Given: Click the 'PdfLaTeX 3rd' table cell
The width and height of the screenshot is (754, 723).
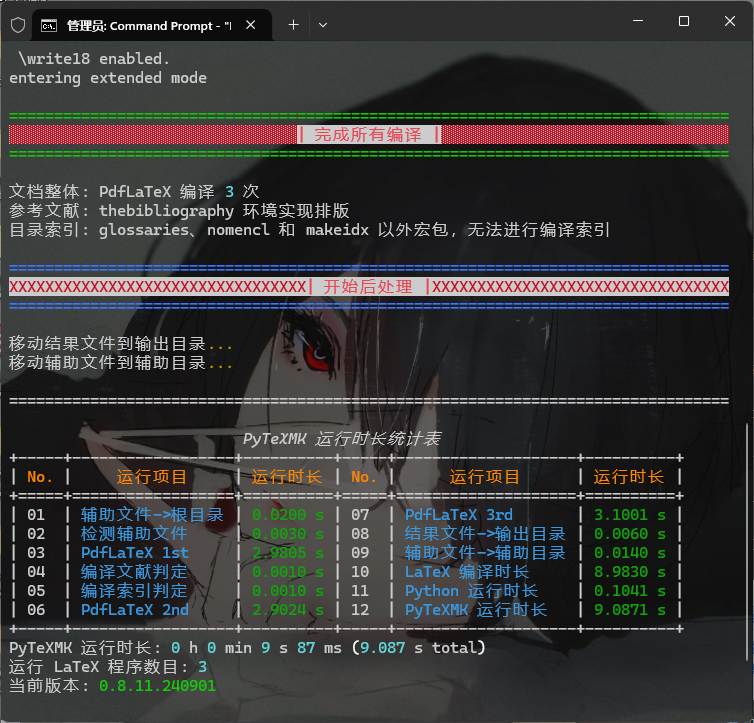Looking at the screenshot, I should pyautogui.click(x=458, y=515).
